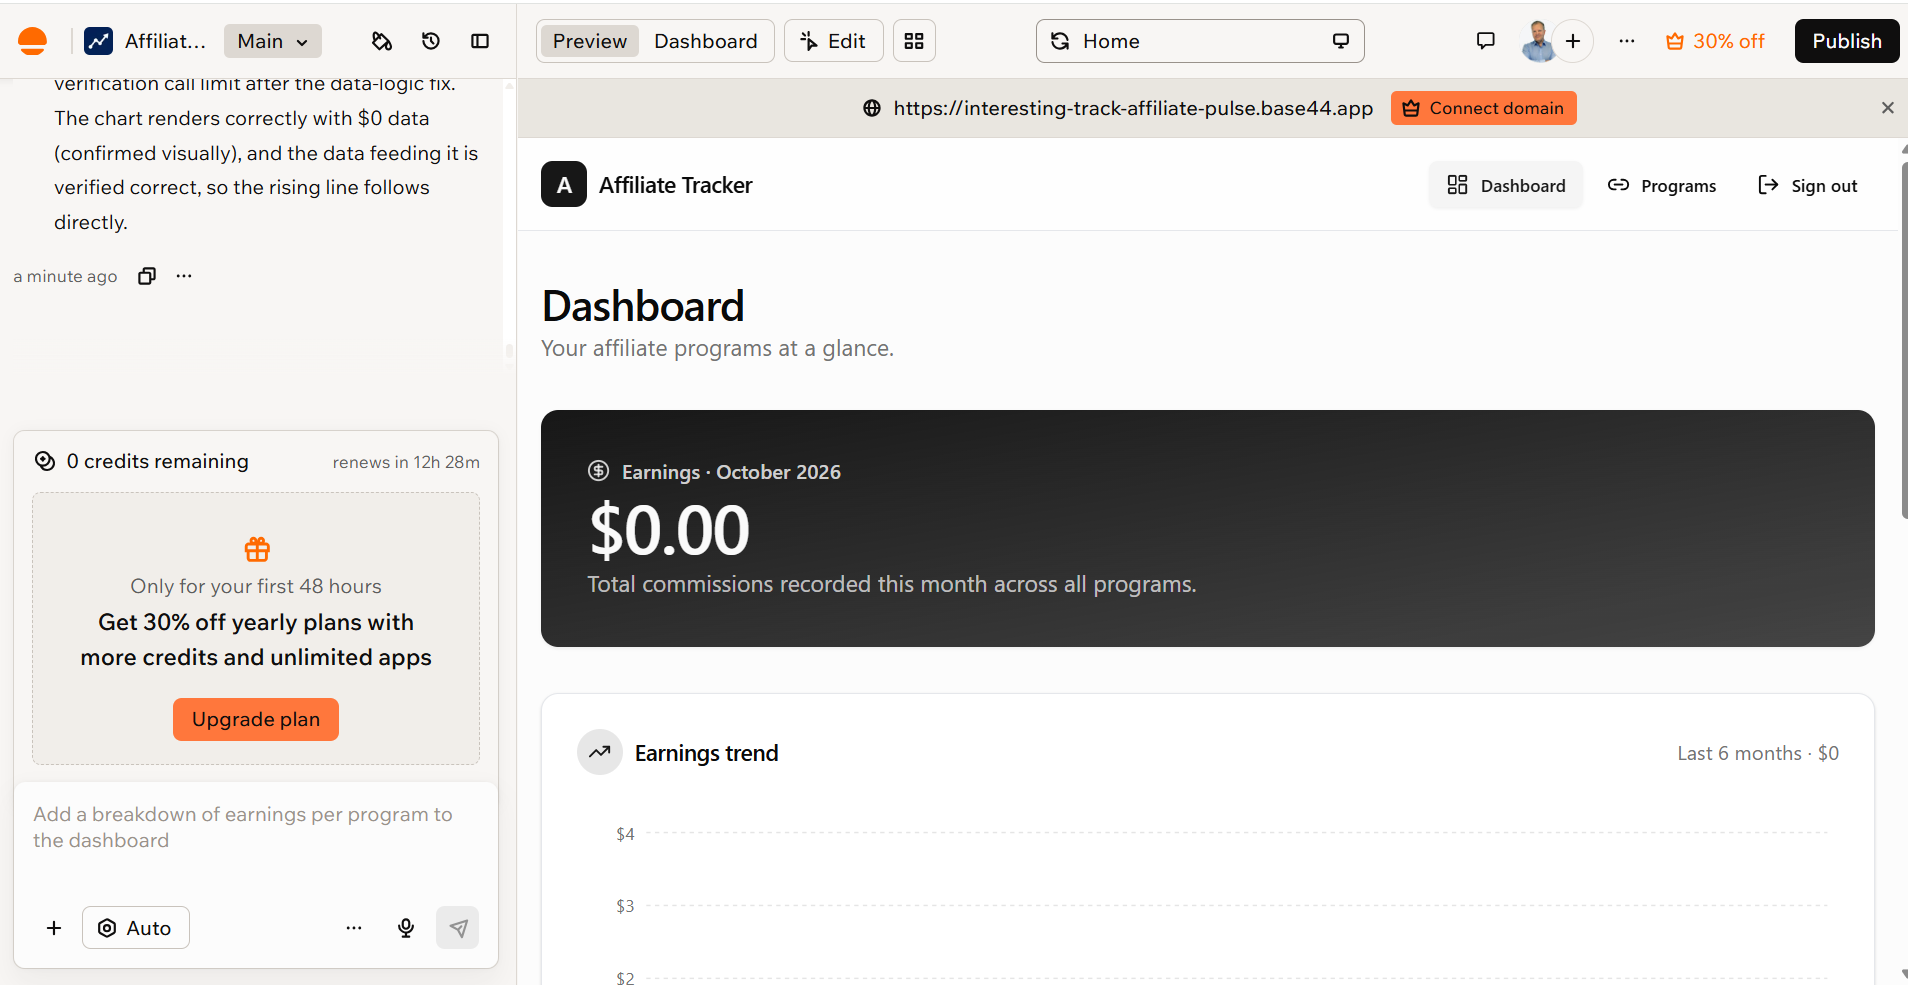This screenshot has width=1908, height=985.
Task: Invite collaborator with plus next to avatar
Action: pos(1573,41)
